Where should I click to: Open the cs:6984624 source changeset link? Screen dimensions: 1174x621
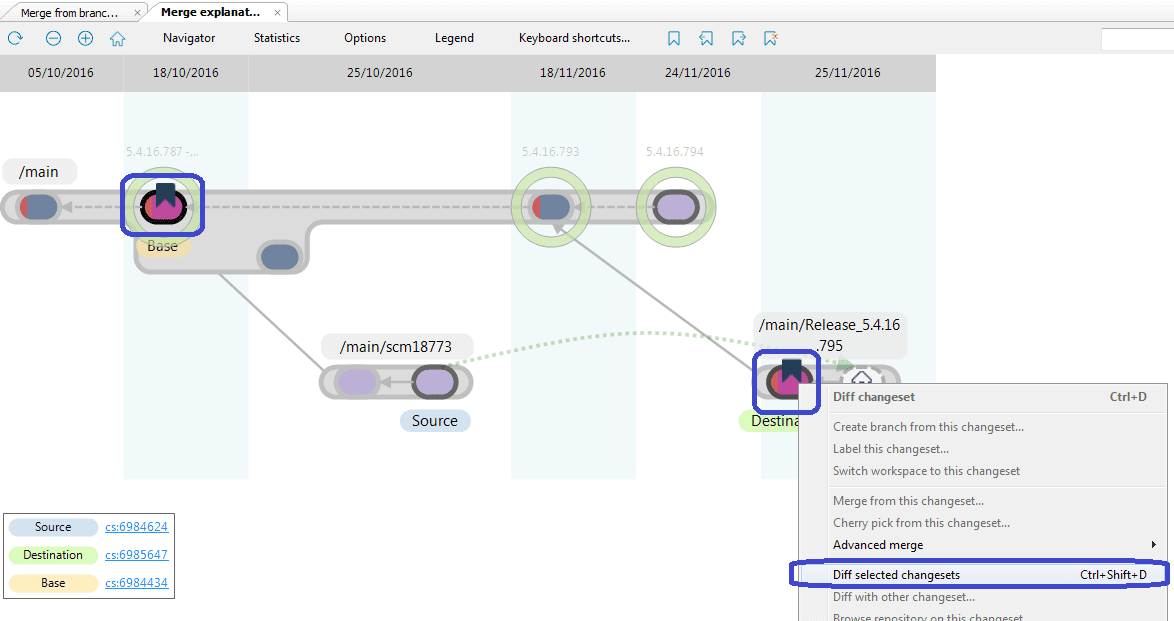click(x=137, y=526)
